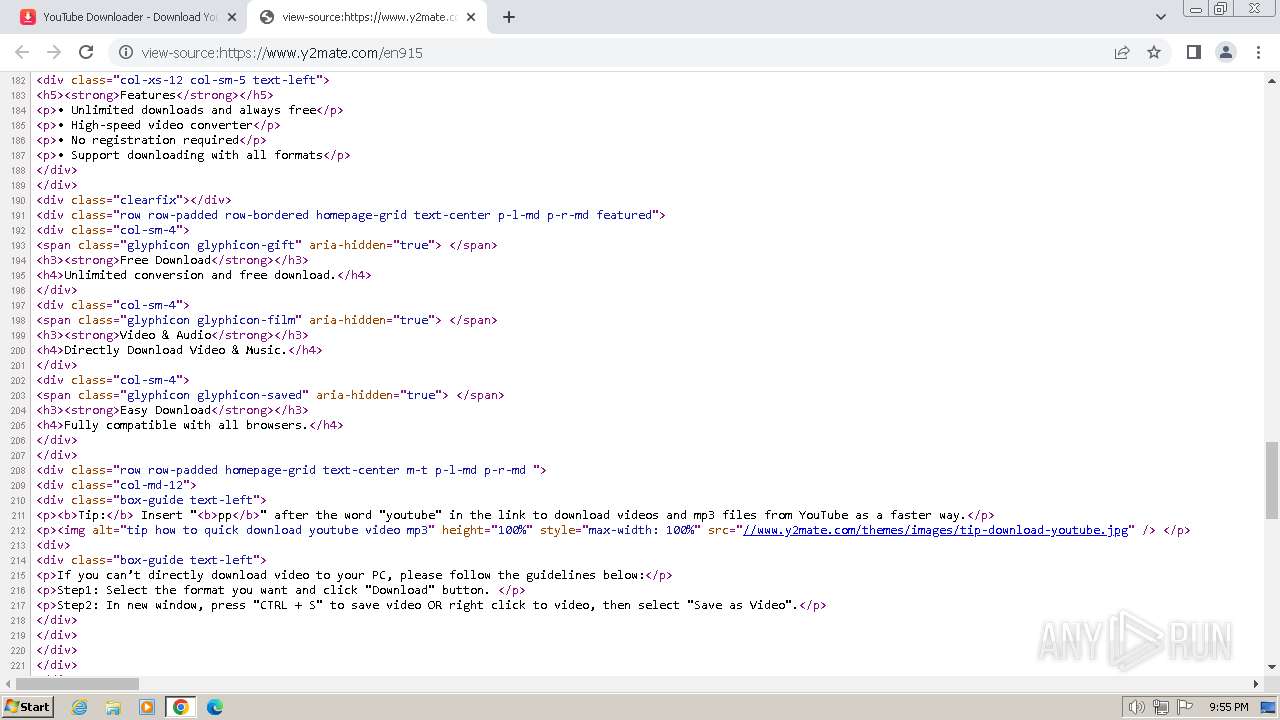This screenshot has width=1280, height=720.
Task: Click "High-speed video converter" text
Action: coord(161,125)
